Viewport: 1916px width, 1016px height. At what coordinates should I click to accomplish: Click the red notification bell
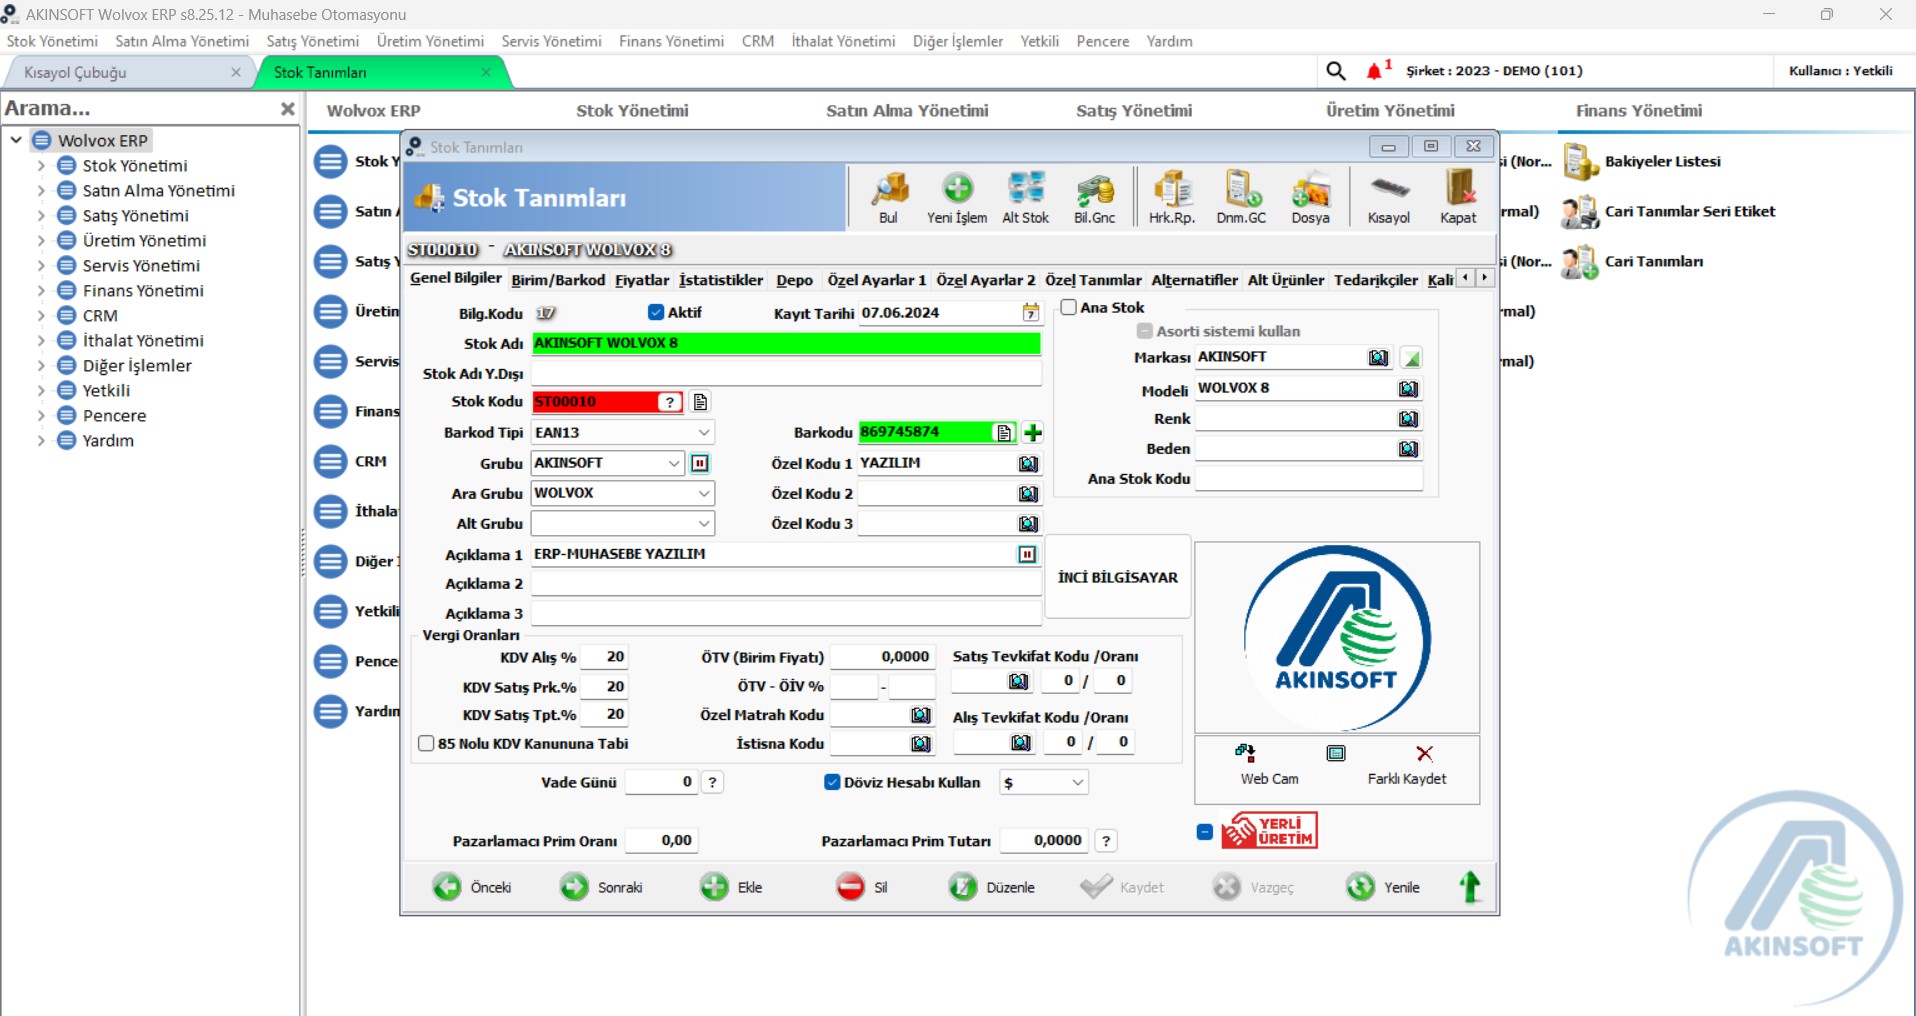1376,71
